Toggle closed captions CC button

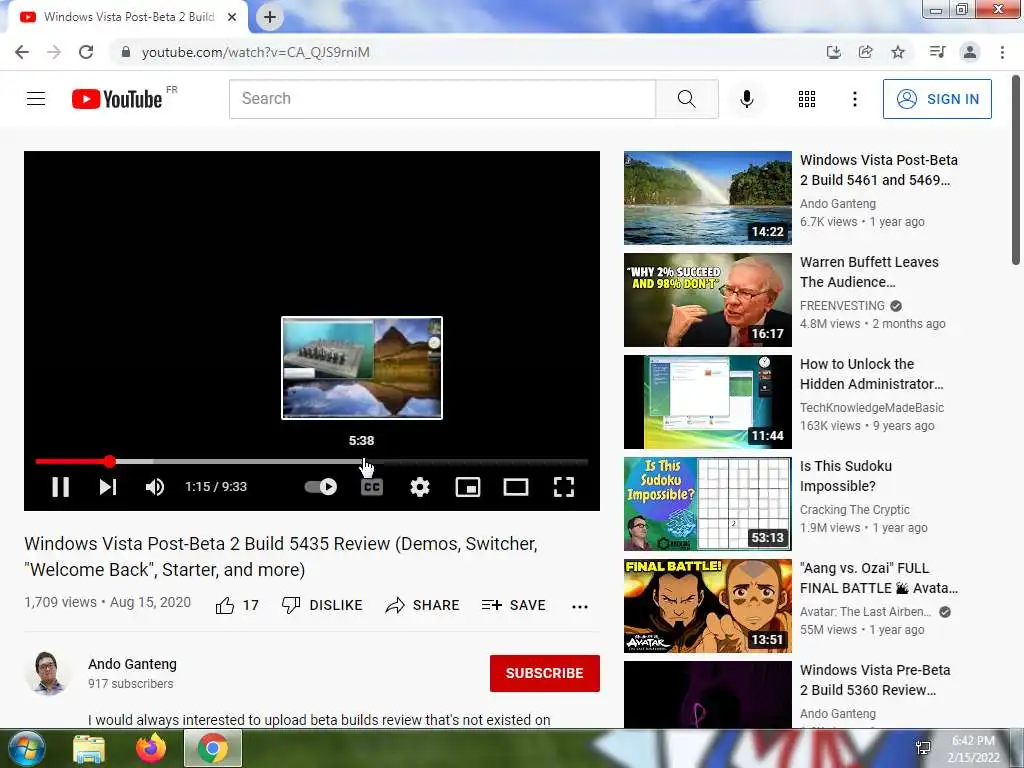372,487
